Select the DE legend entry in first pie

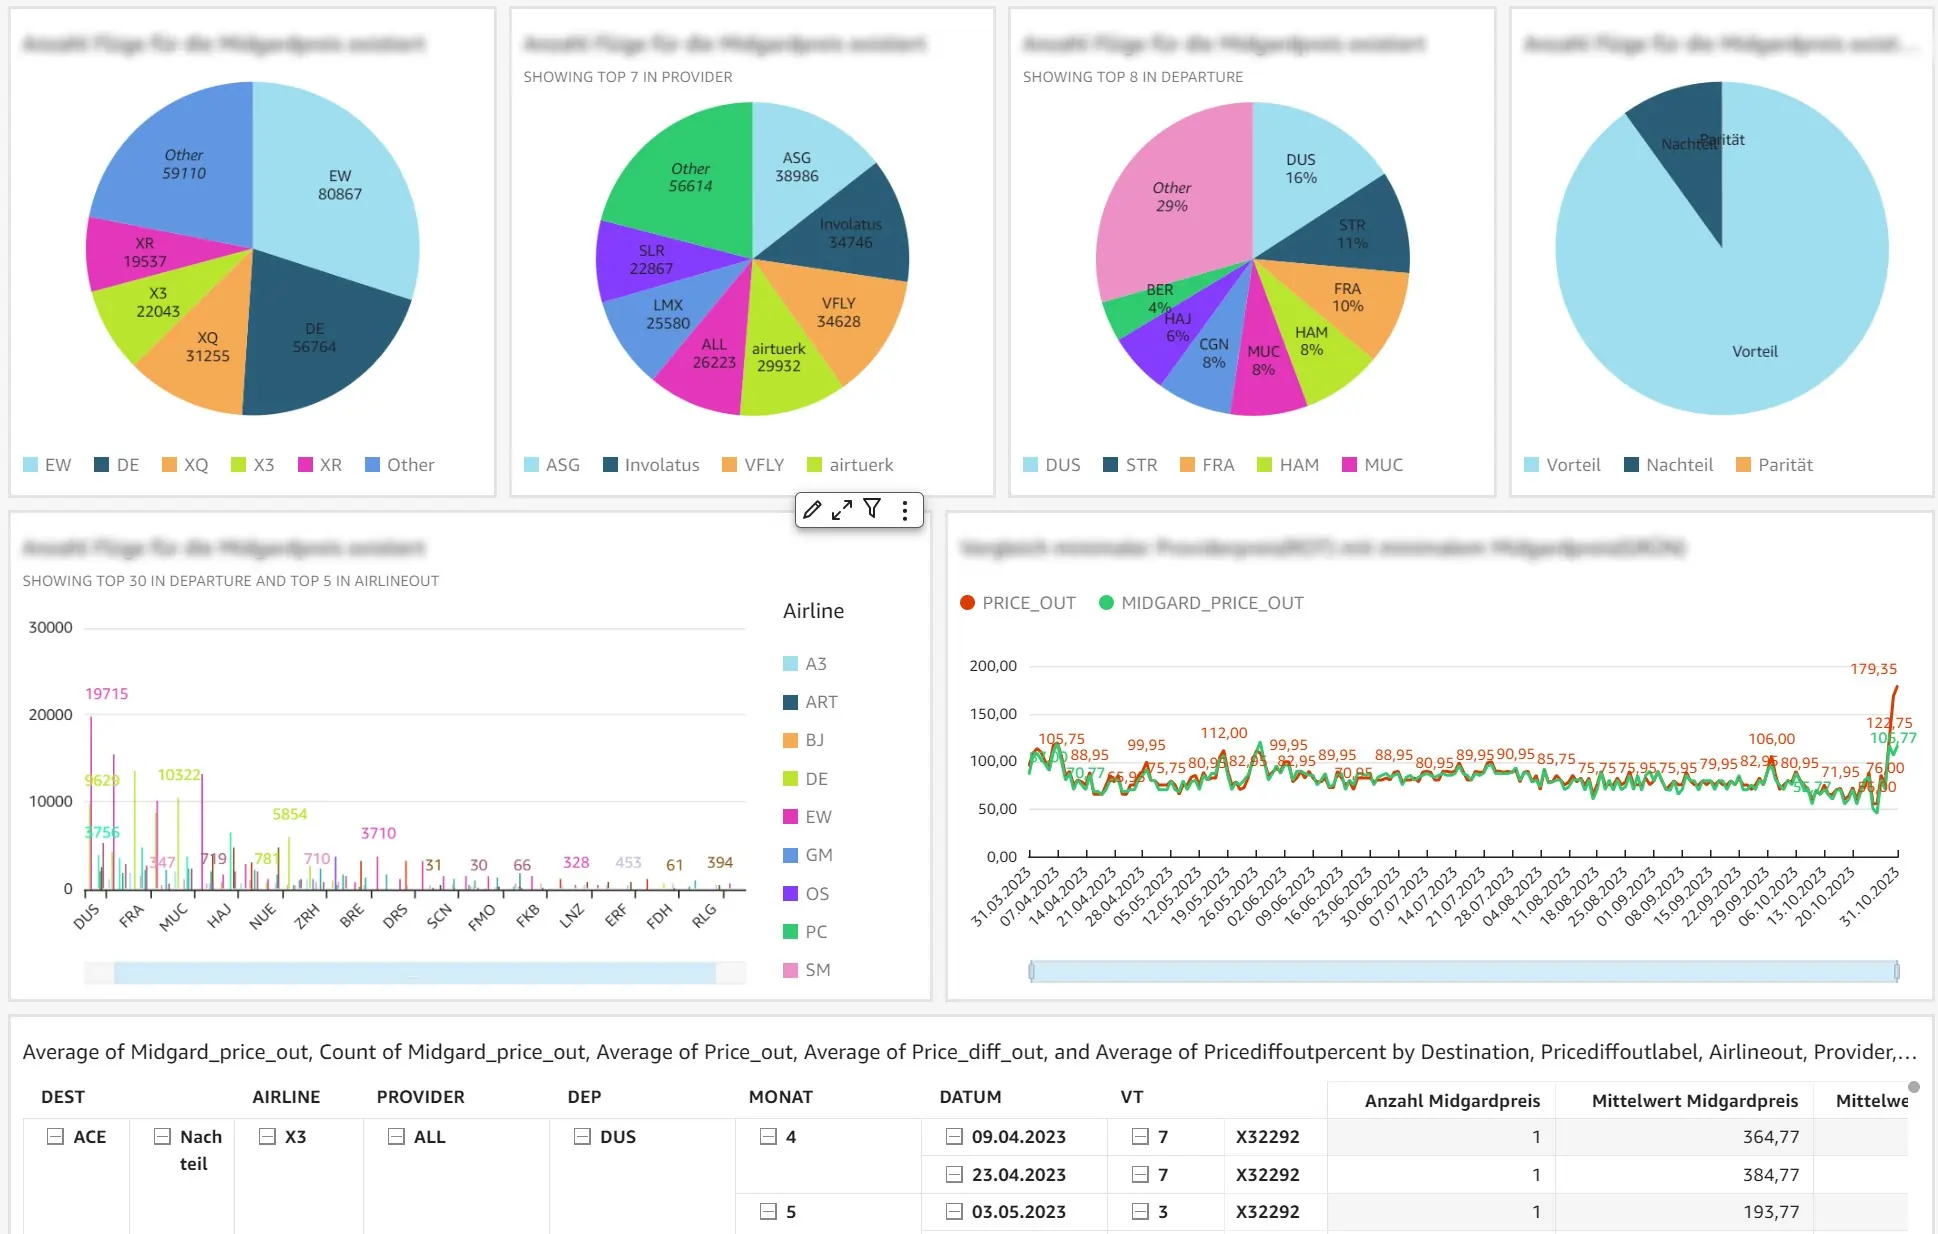(x=116, y=465)
